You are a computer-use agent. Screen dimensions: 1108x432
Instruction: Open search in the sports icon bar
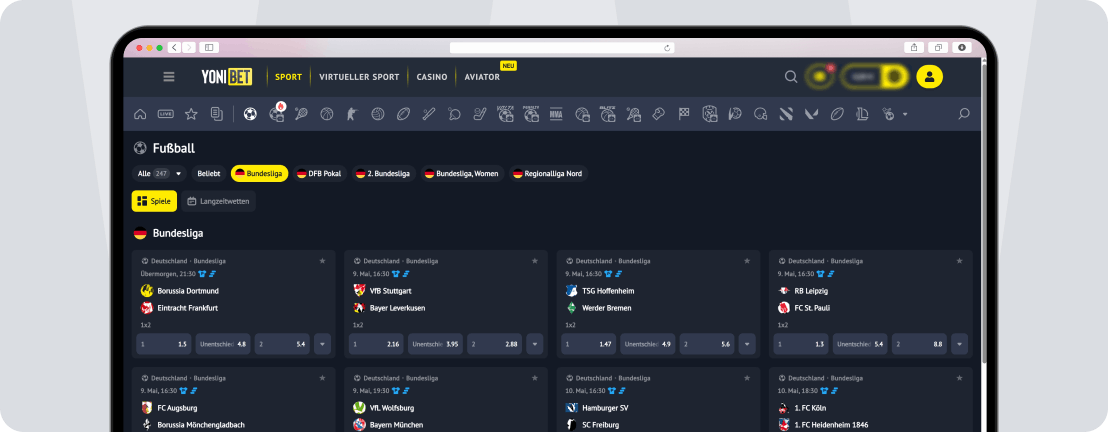tap(963, 114)
